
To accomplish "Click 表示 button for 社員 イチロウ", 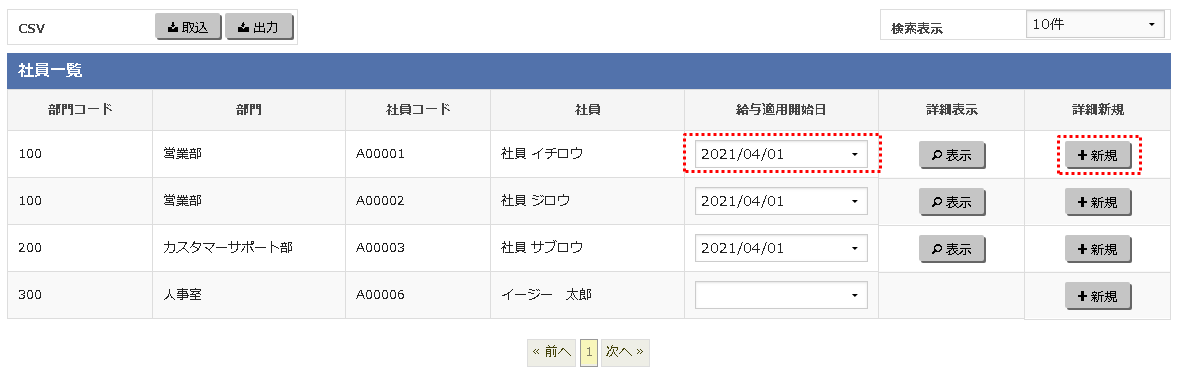I will pos(952,155).
